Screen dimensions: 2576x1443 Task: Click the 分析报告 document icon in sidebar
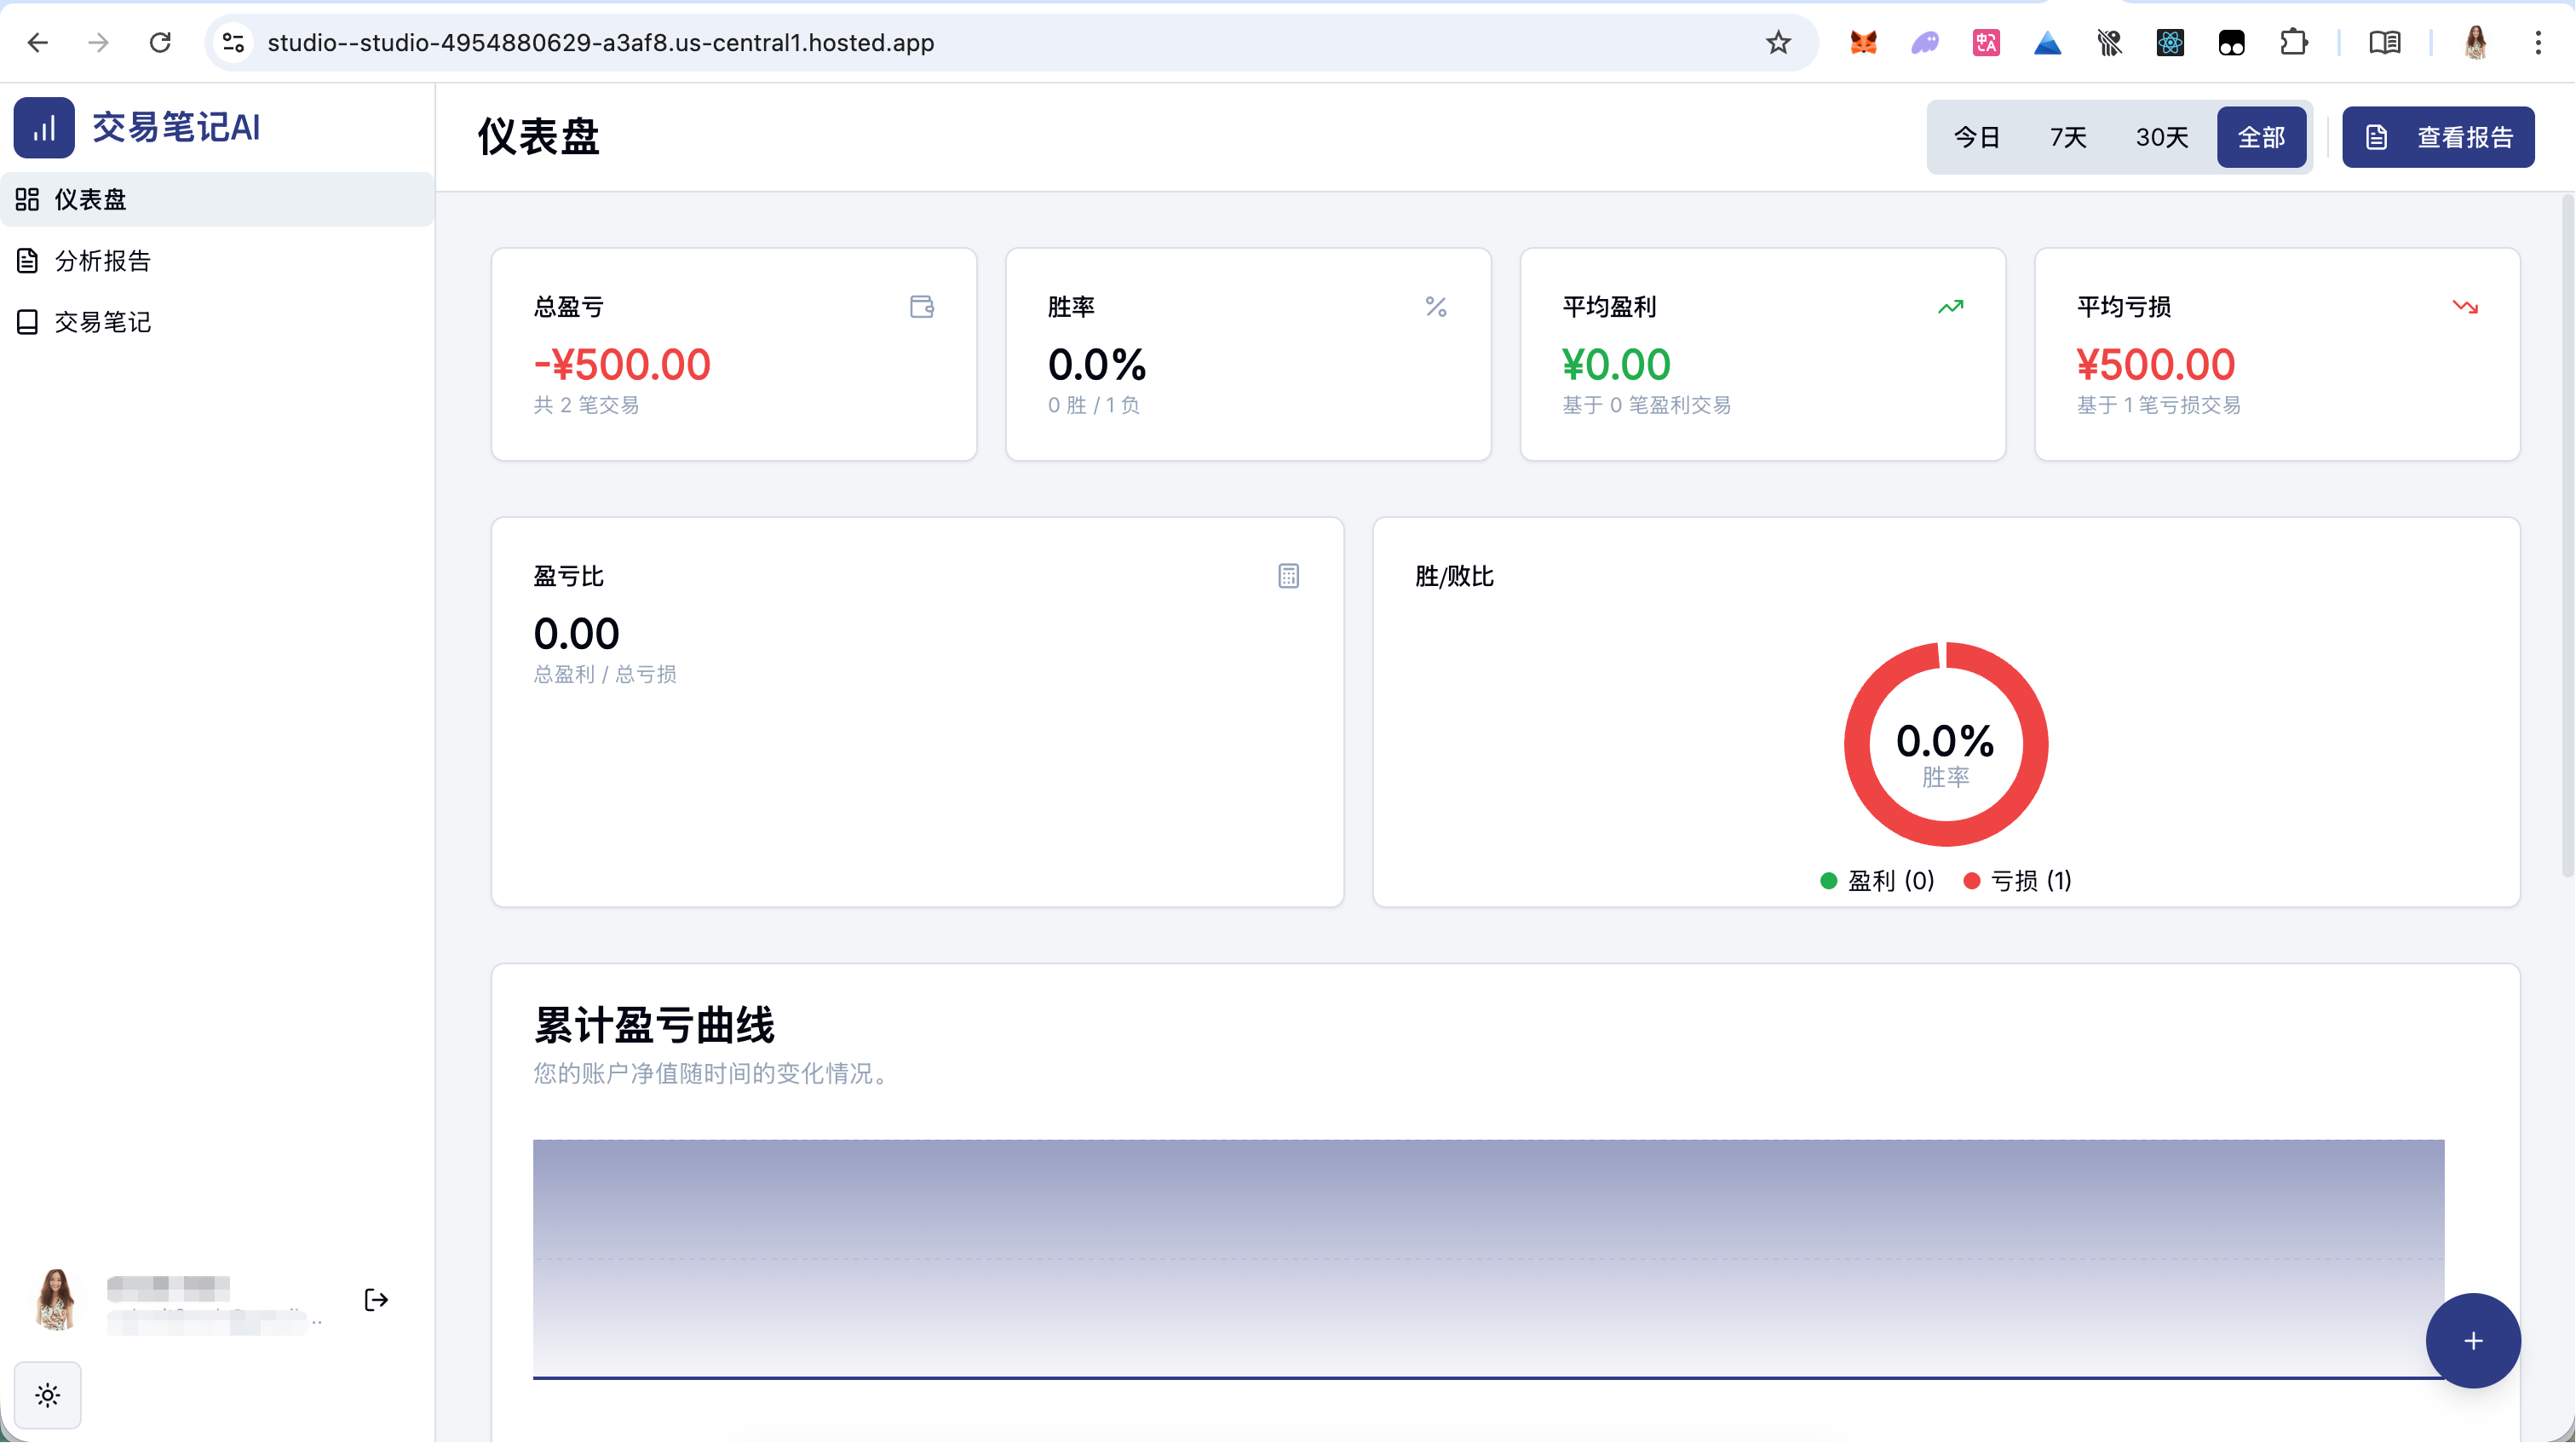[27, 260]
